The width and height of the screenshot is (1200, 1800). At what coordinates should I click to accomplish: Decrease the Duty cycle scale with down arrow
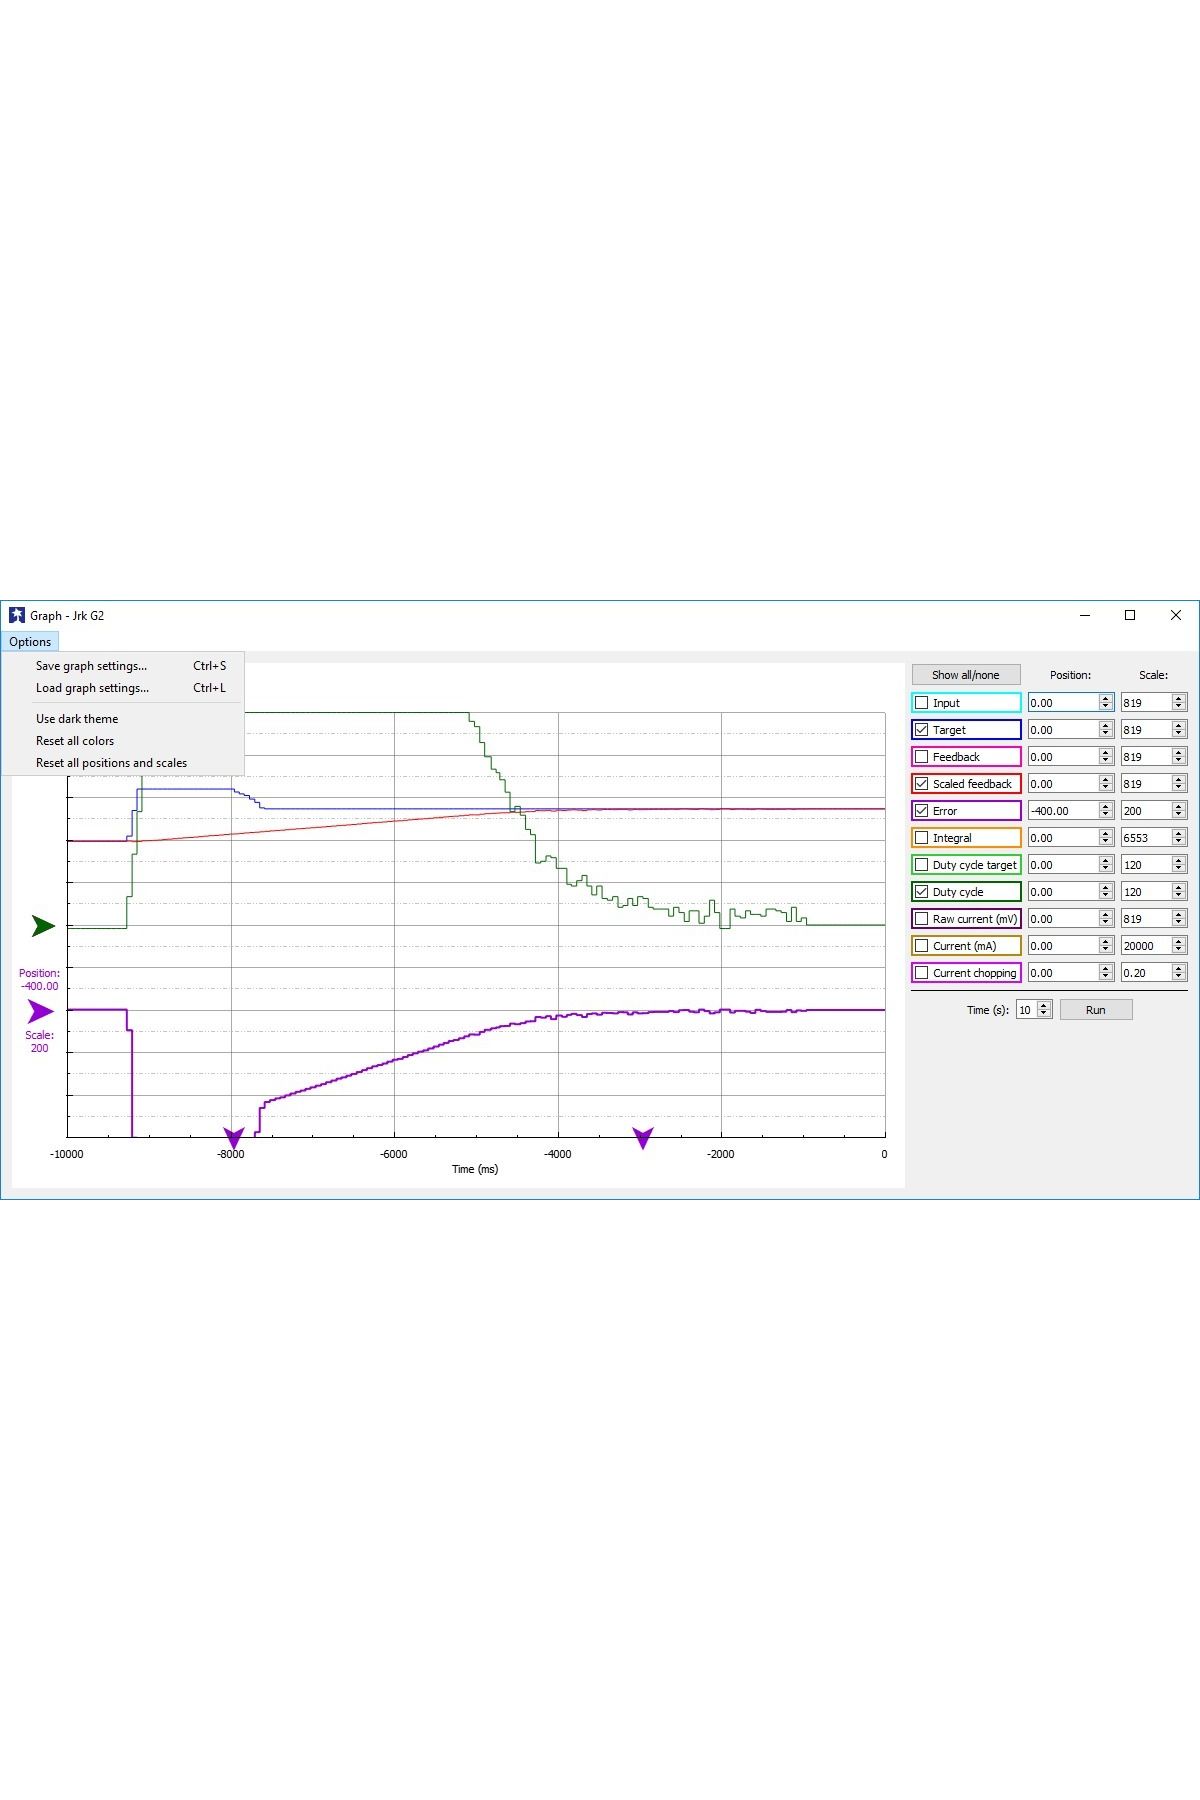click(x=1179, y=896)
